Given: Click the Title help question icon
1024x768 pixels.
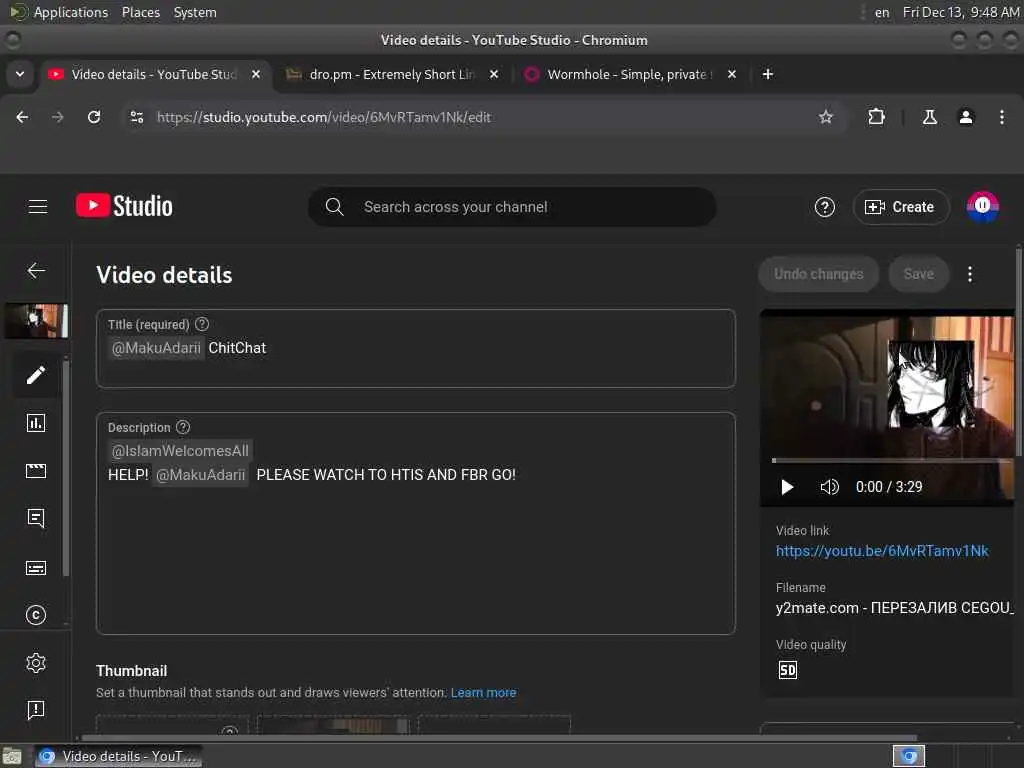Looking at the screenshot, I should click(x=202, y=324).
